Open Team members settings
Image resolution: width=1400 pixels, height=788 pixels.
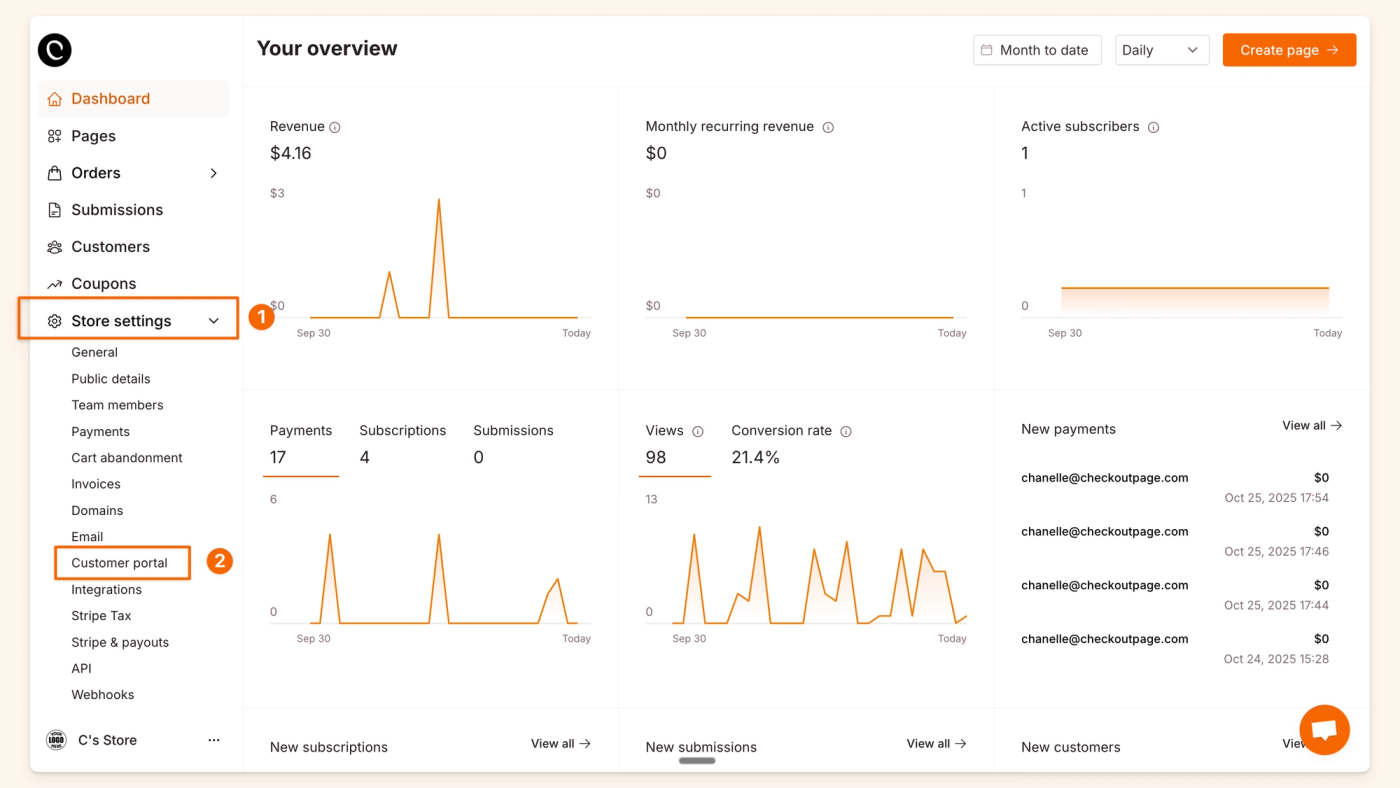pyautogui.click(x=117, y=405)
